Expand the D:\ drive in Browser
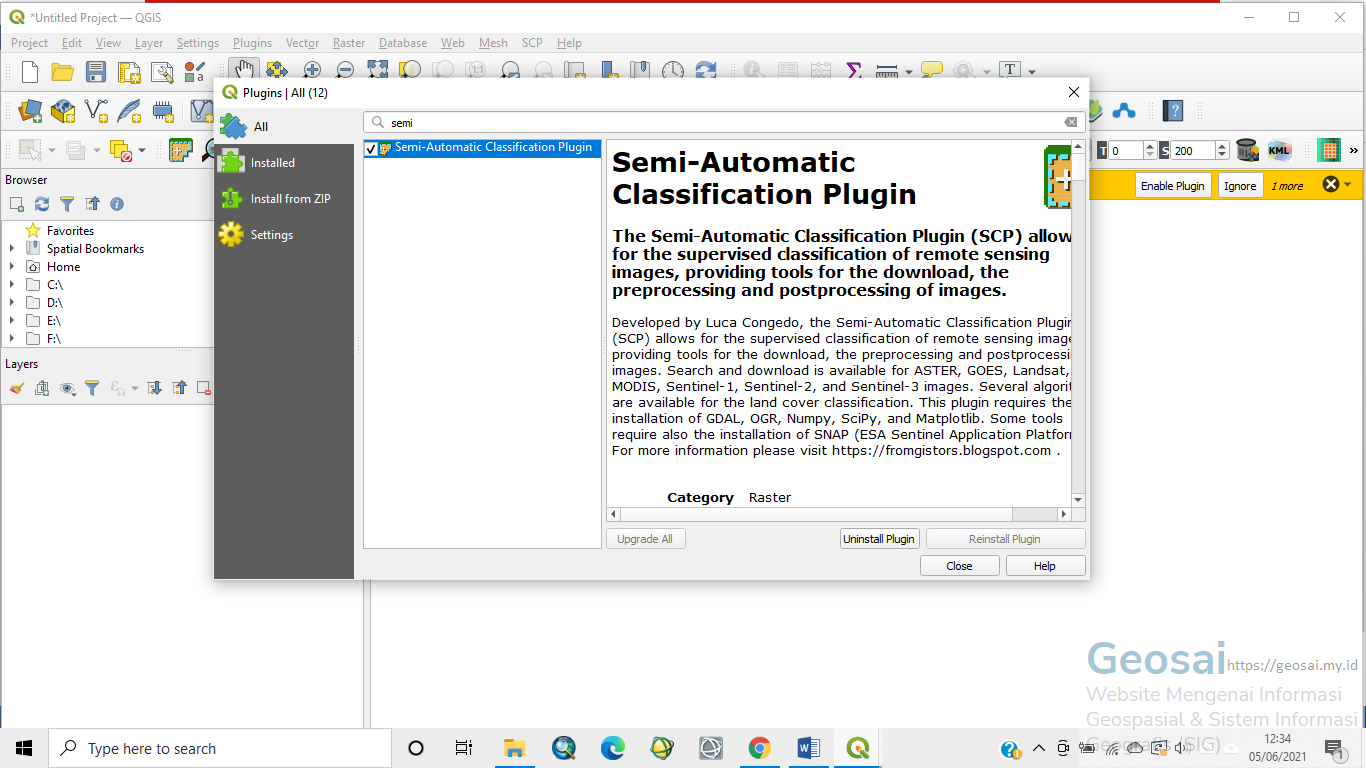 (12, 303)
